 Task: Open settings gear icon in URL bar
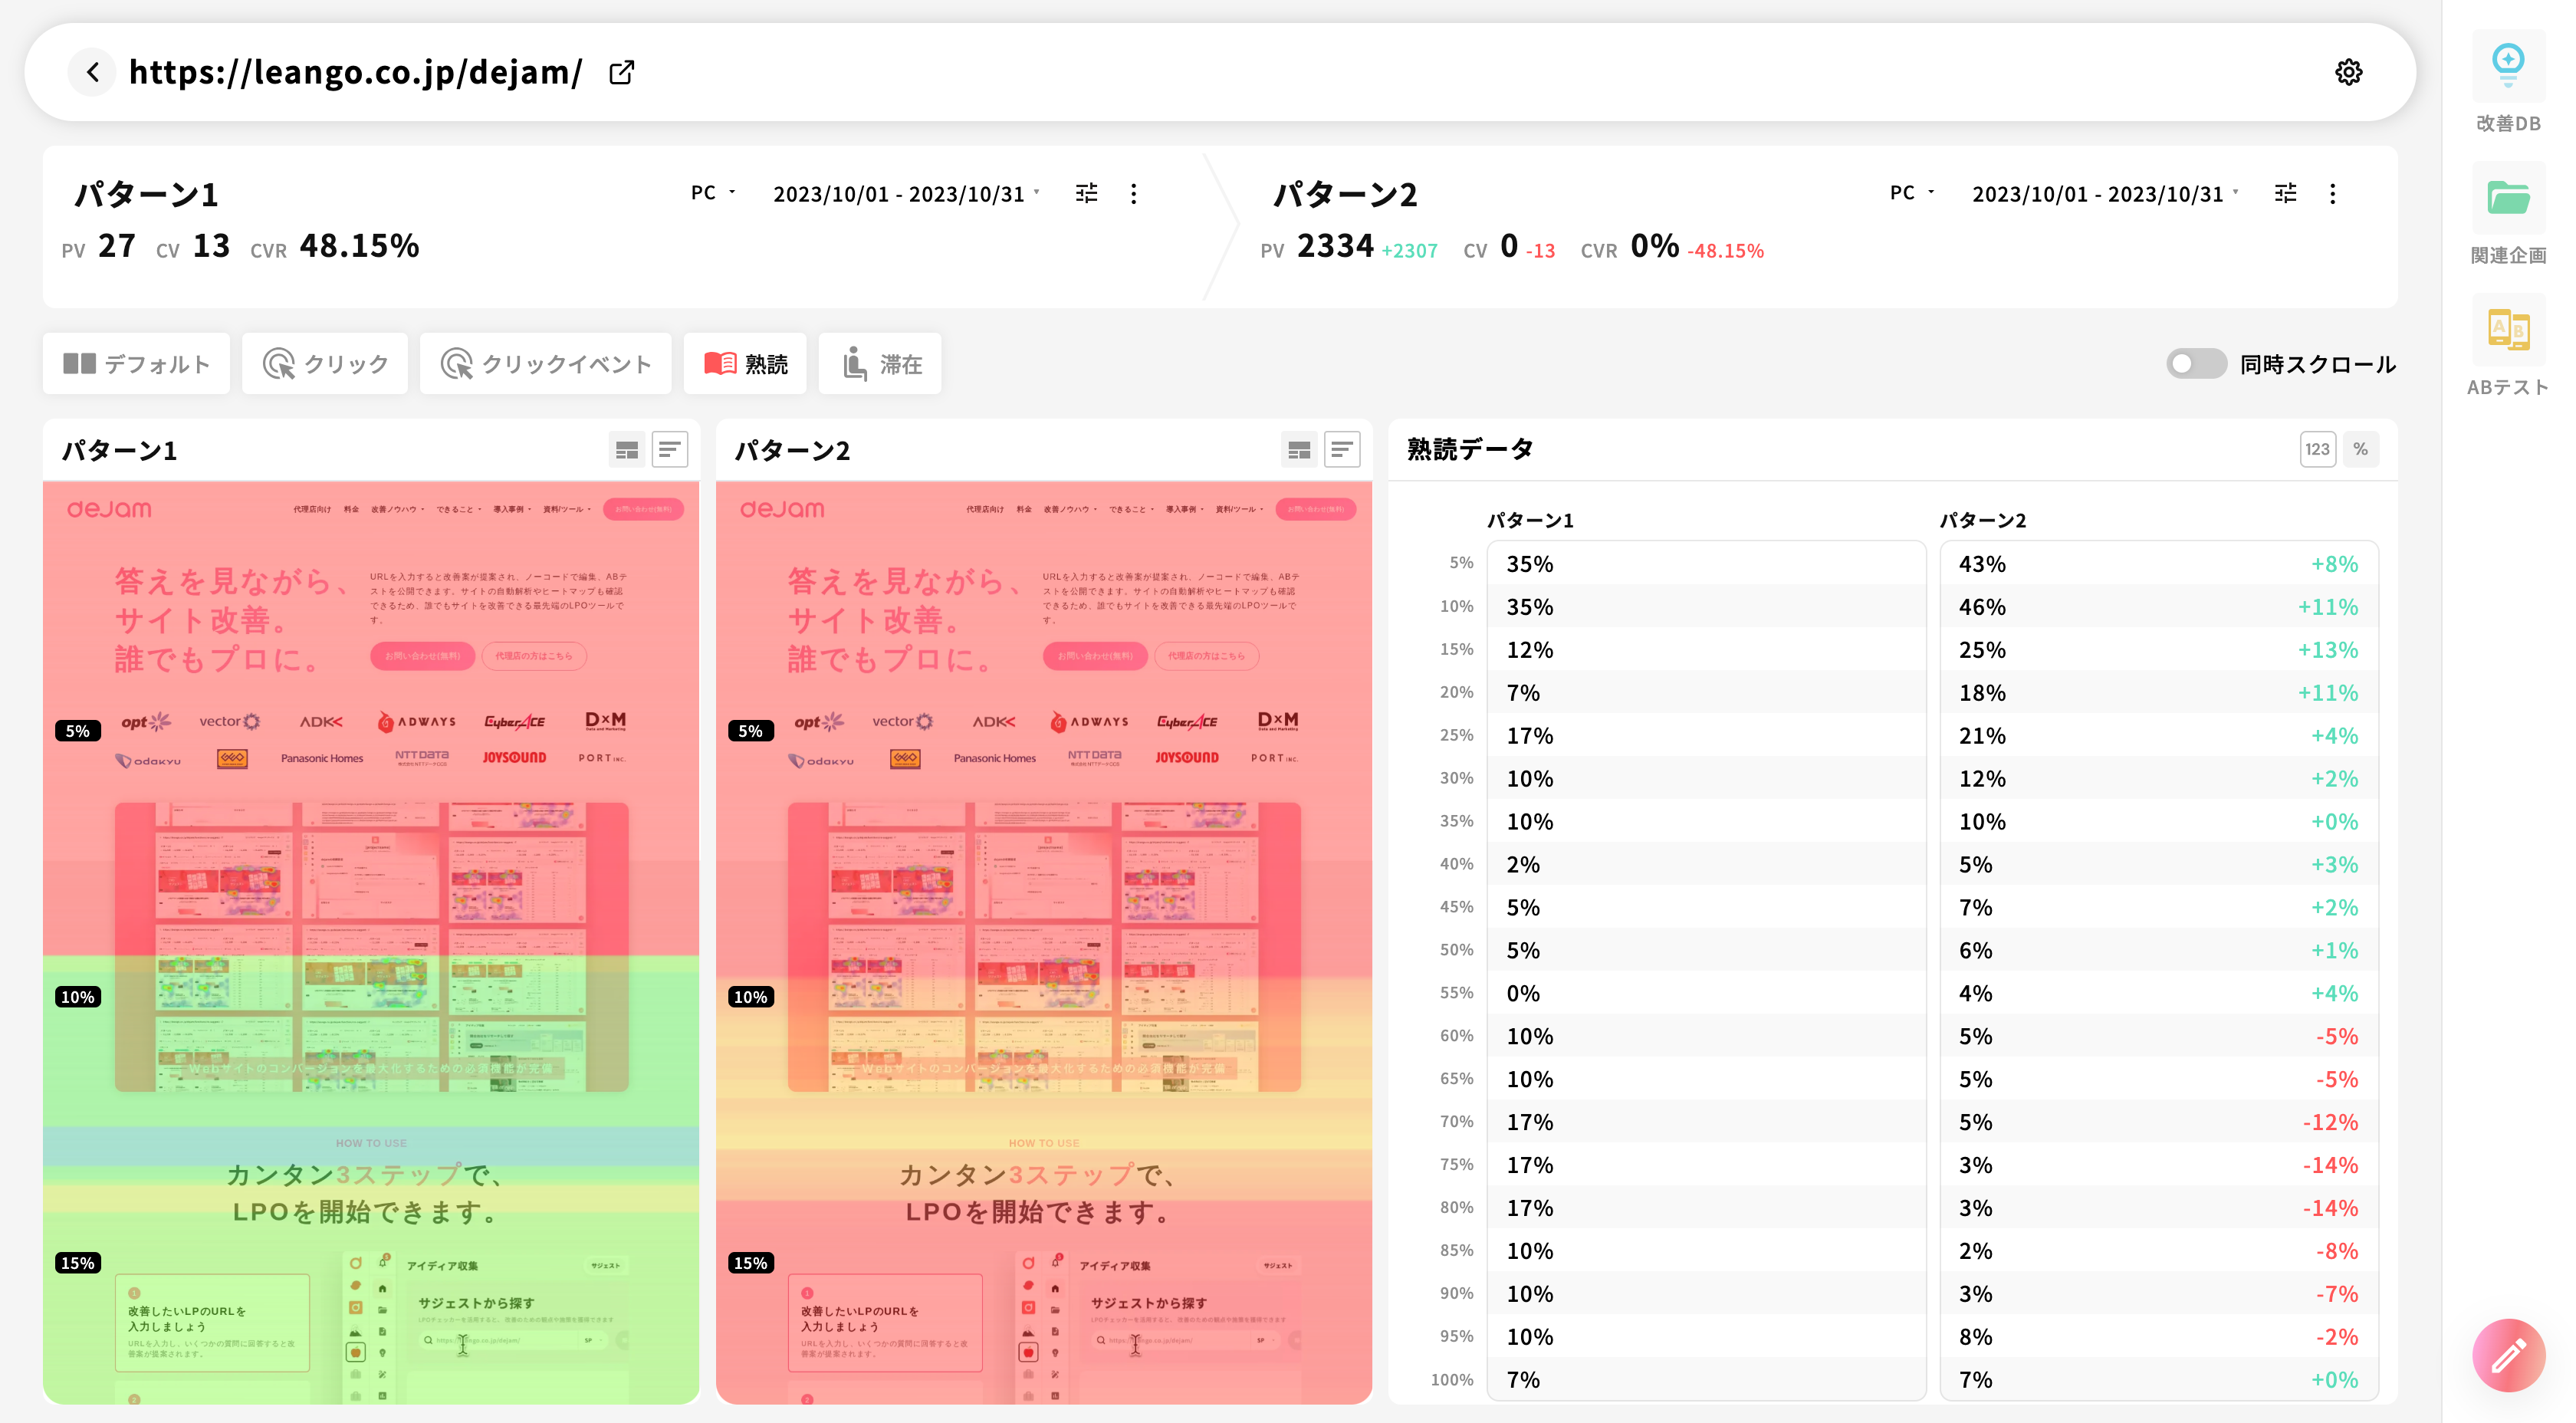2348,72
